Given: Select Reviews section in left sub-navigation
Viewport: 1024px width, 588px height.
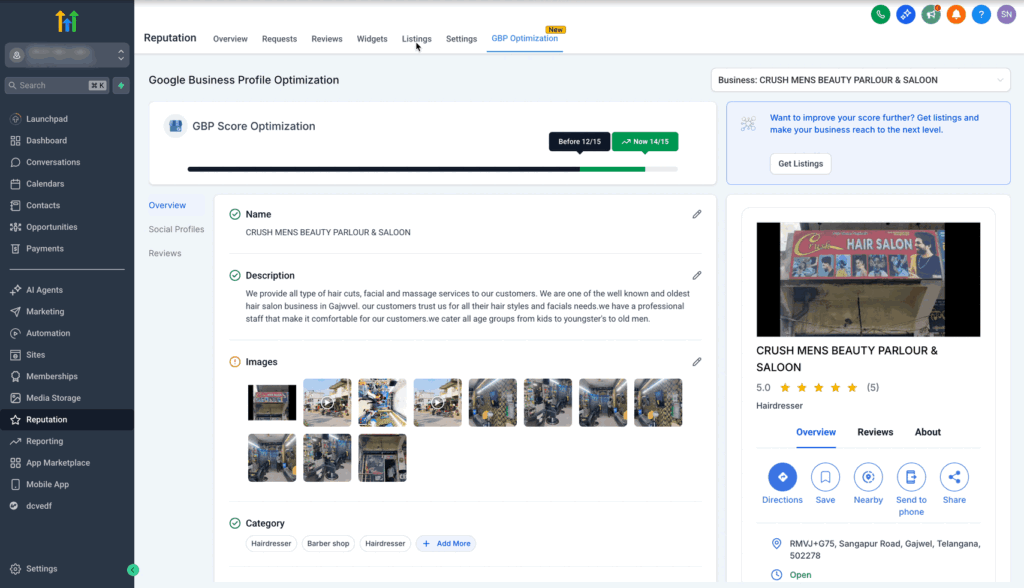Looking at the screenshot, I should [165, 253].
